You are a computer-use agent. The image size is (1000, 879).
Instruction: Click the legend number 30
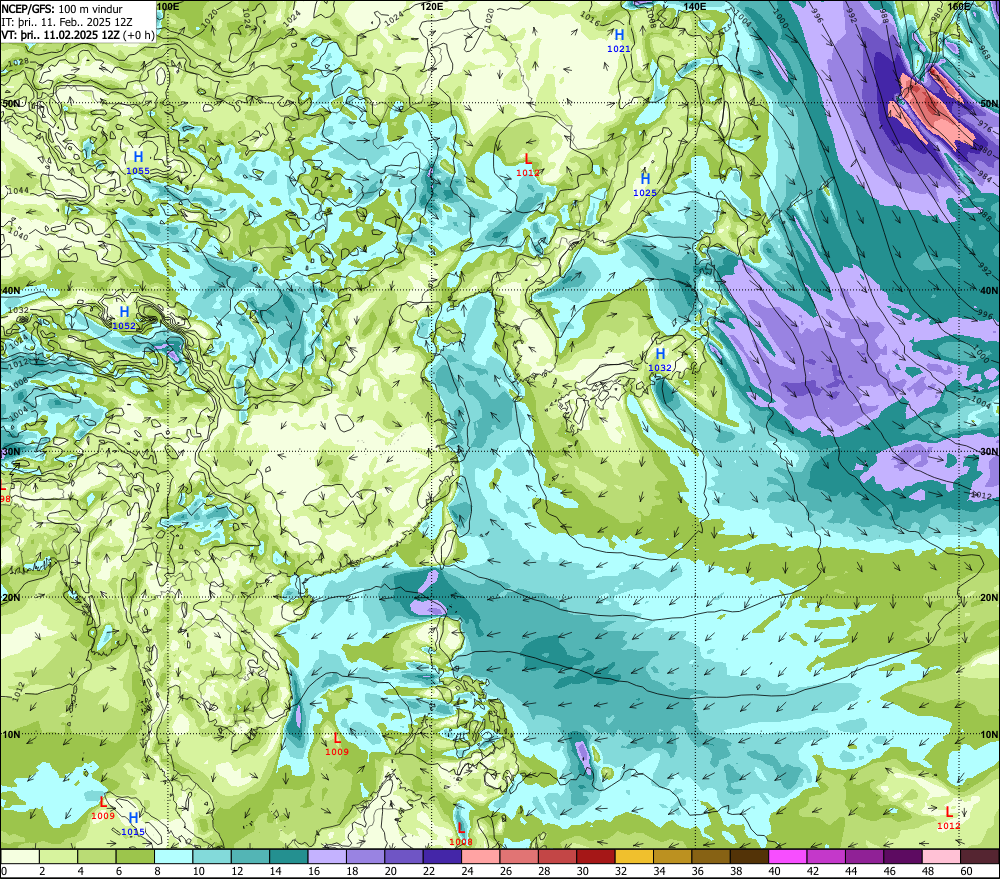[x=582, y=871]
